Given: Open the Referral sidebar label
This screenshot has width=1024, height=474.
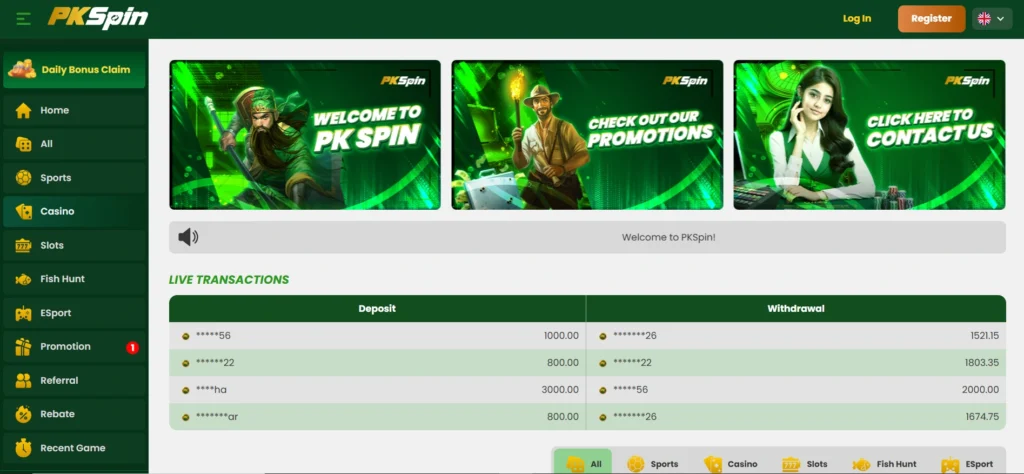Looking at the screenshot, I should pyautogui.click(x=59, y=381).
